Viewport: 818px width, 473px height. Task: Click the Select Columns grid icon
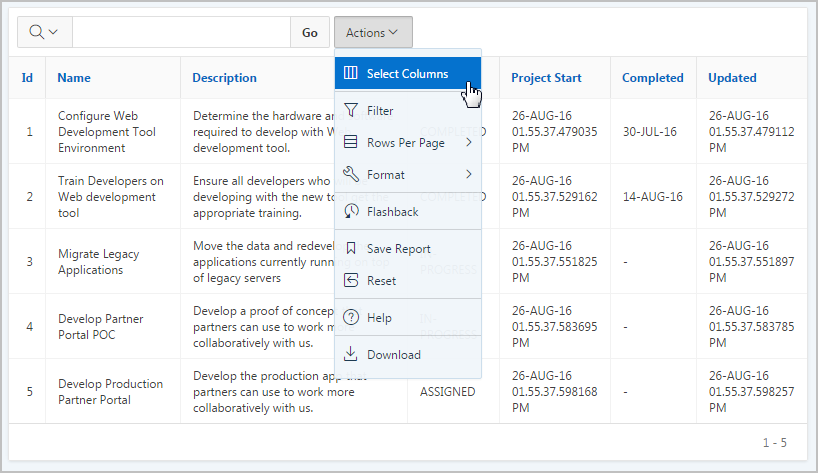[350, 73]
